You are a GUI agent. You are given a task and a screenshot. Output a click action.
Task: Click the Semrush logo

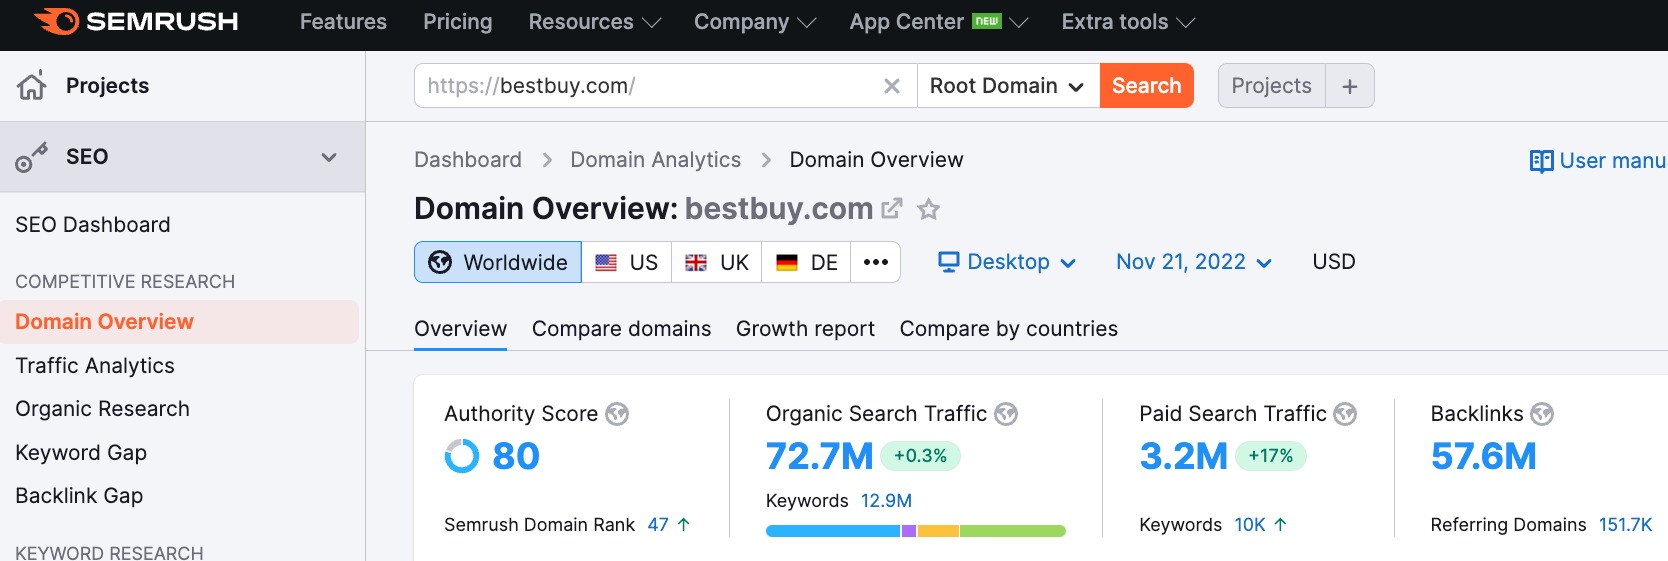(x=136, y=21)
